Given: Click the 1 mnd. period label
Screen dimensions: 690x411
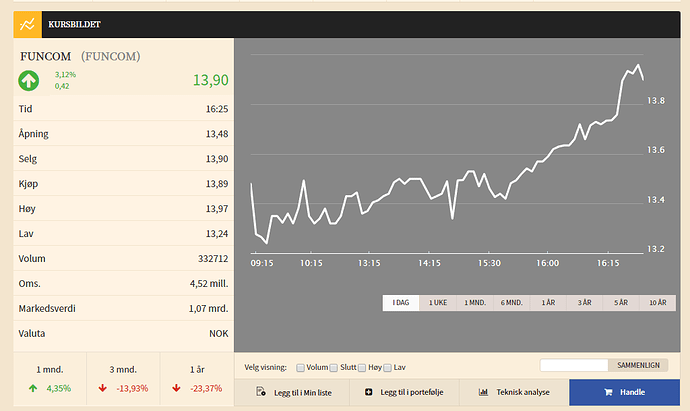Looking at the screenshot, I should coord(50,370).
